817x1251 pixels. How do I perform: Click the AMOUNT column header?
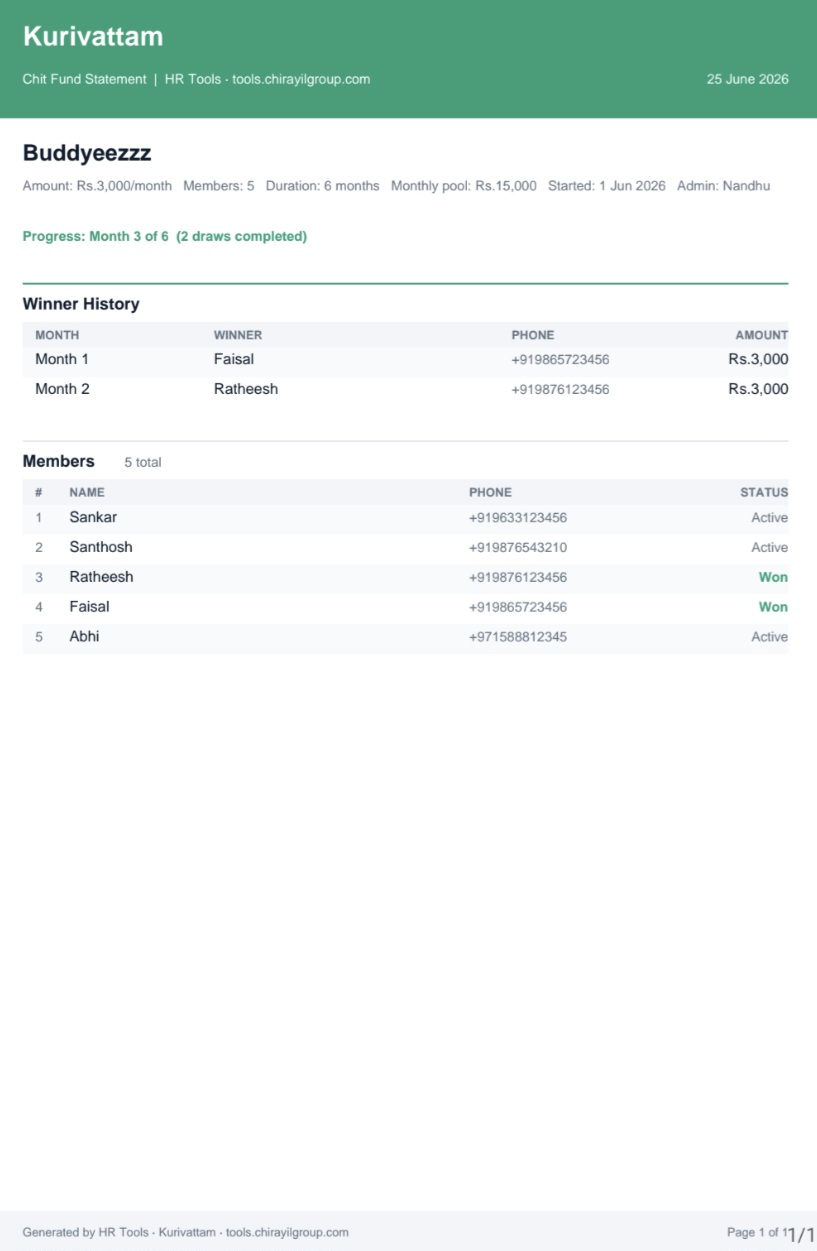(x=762, y=335)
